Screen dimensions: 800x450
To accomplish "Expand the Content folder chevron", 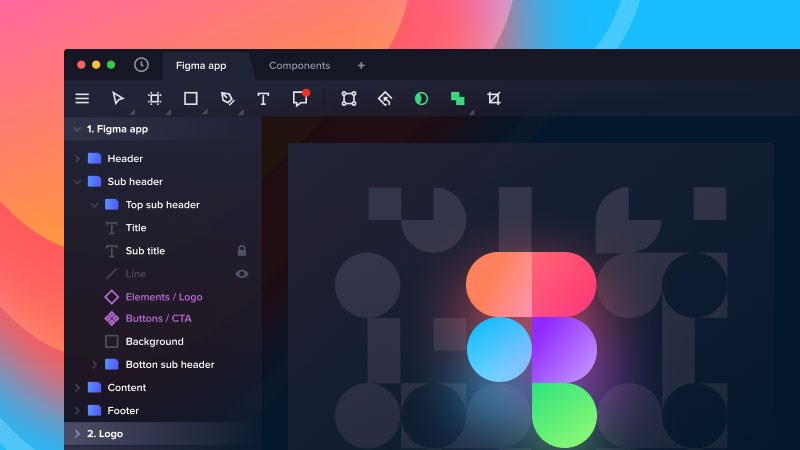I will [x=77, y=388].
